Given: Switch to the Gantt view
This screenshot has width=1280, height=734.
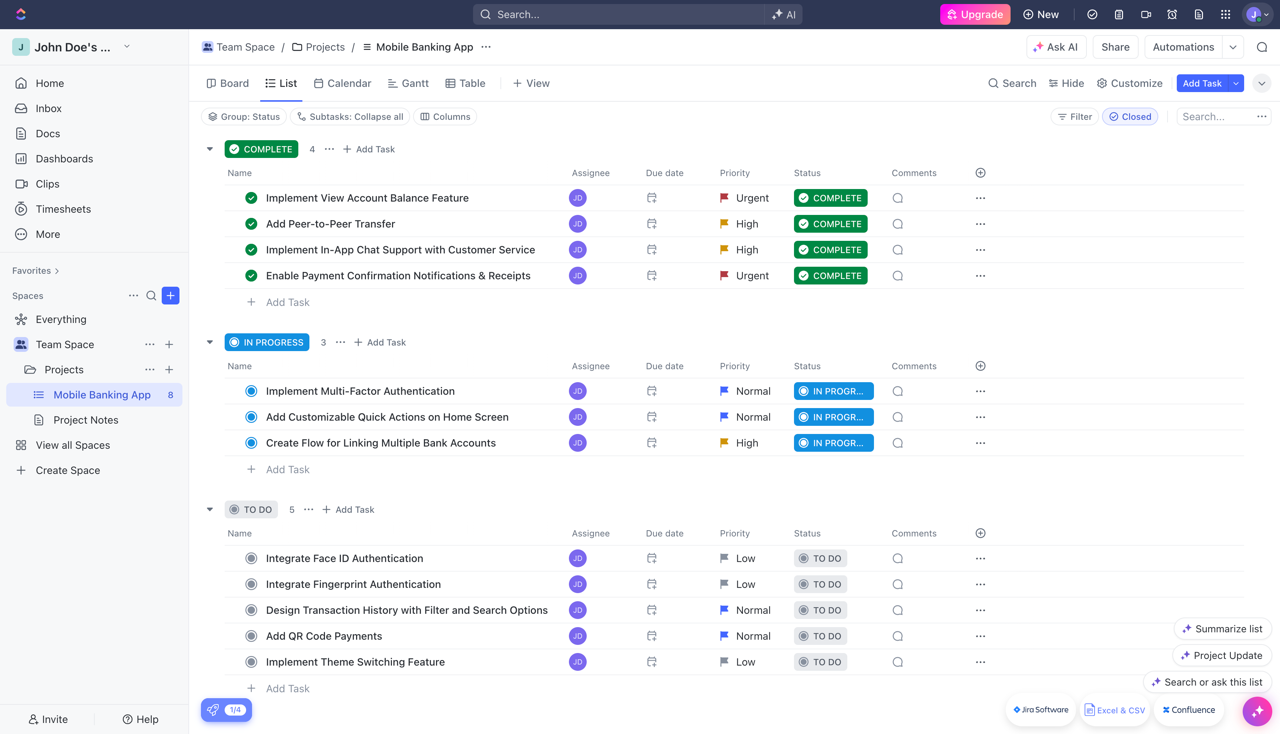Looking at the screenshot, I should [x=408, y=83].
